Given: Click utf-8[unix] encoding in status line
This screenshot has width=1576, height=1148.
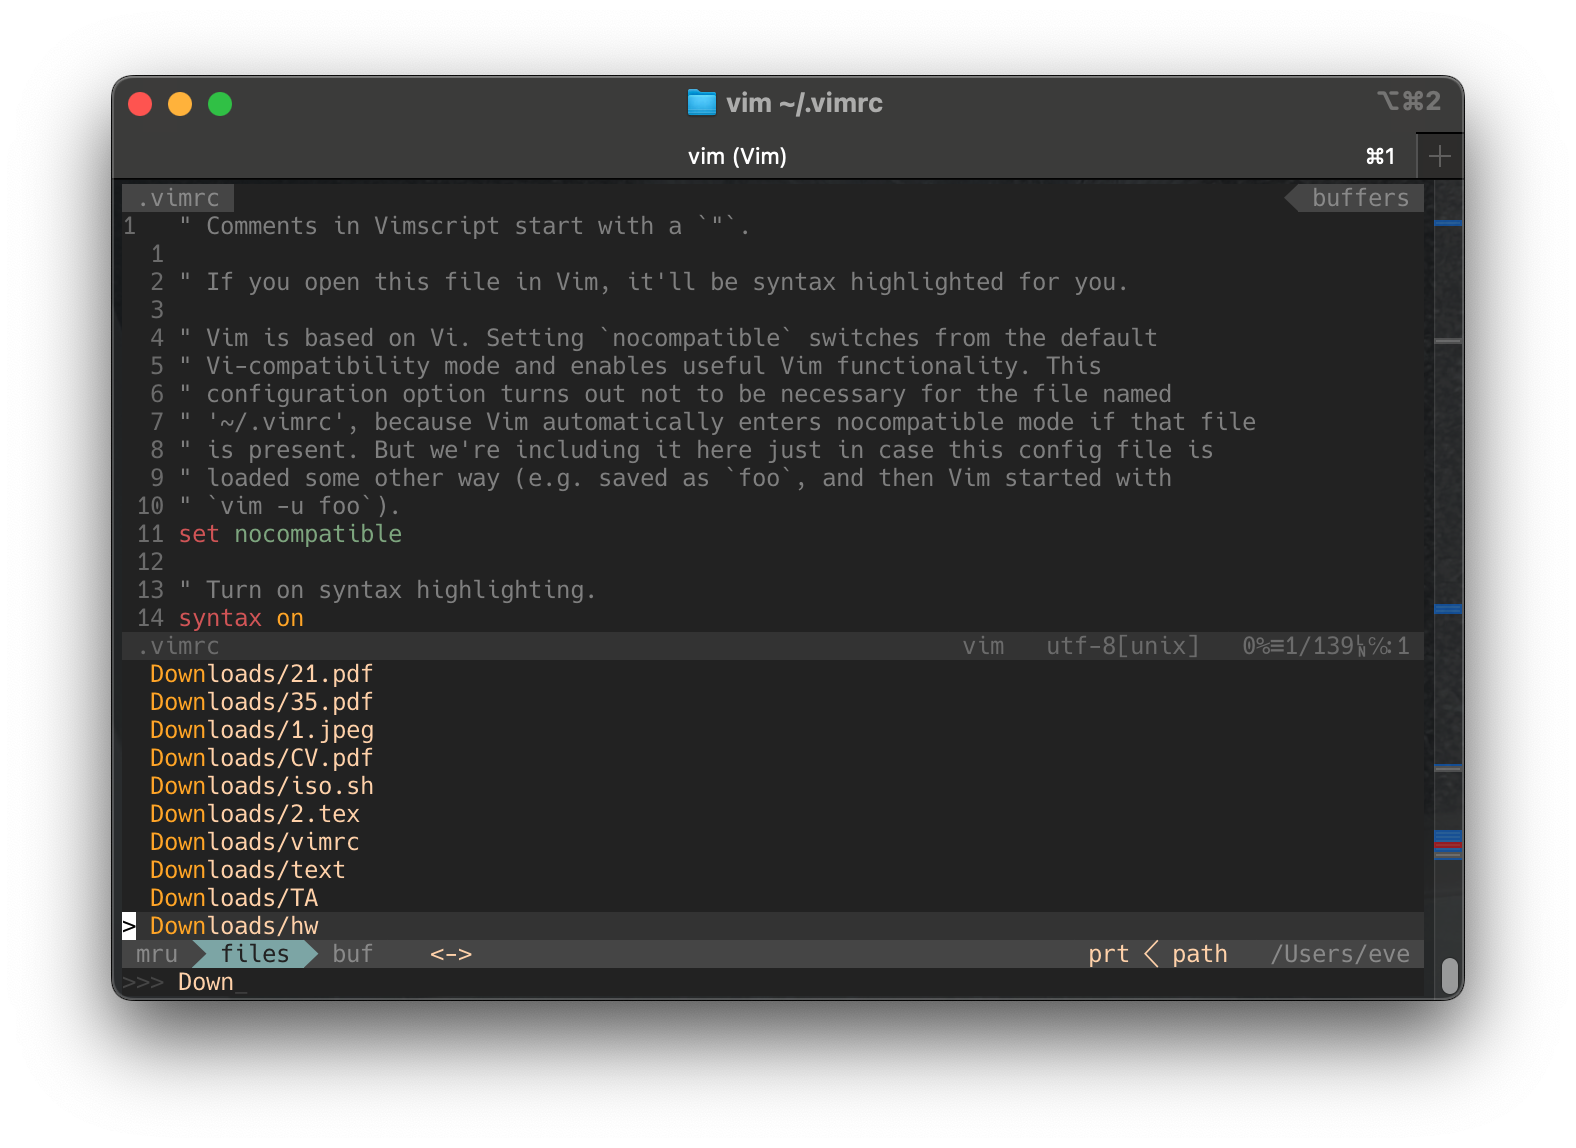Looking at the screenshot, I should tap(1122, 646).
